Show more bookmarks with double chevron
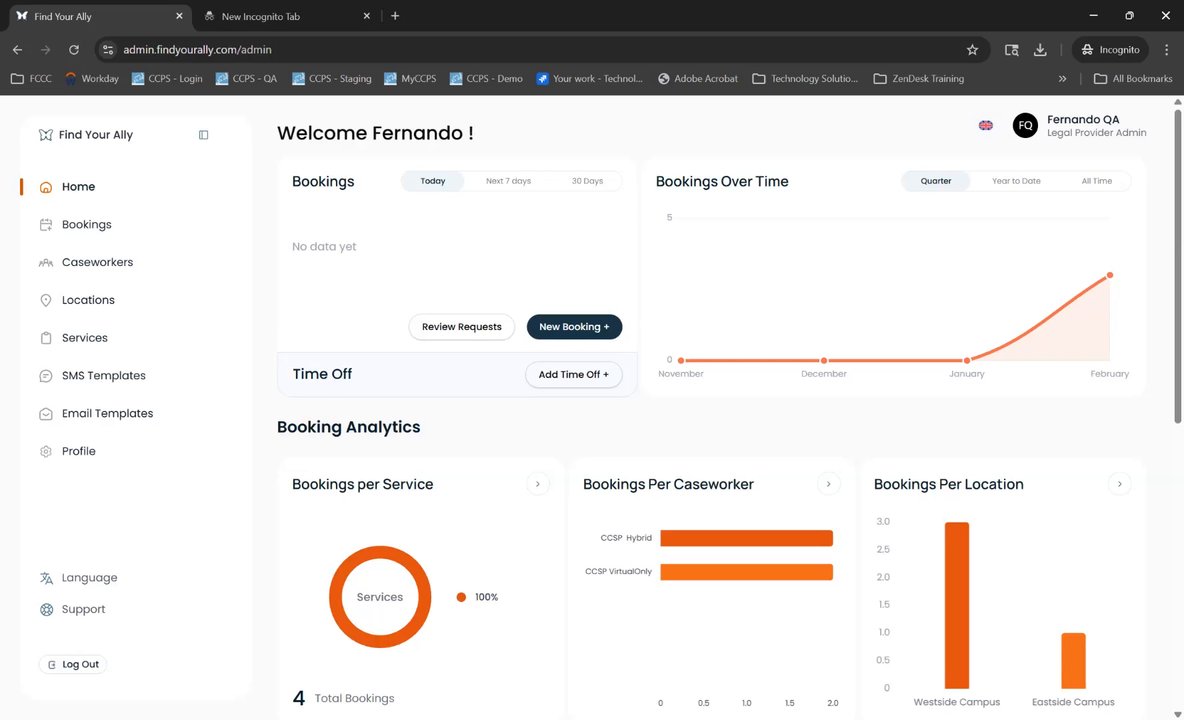Screen dimensions: 1184x720 1062,78
